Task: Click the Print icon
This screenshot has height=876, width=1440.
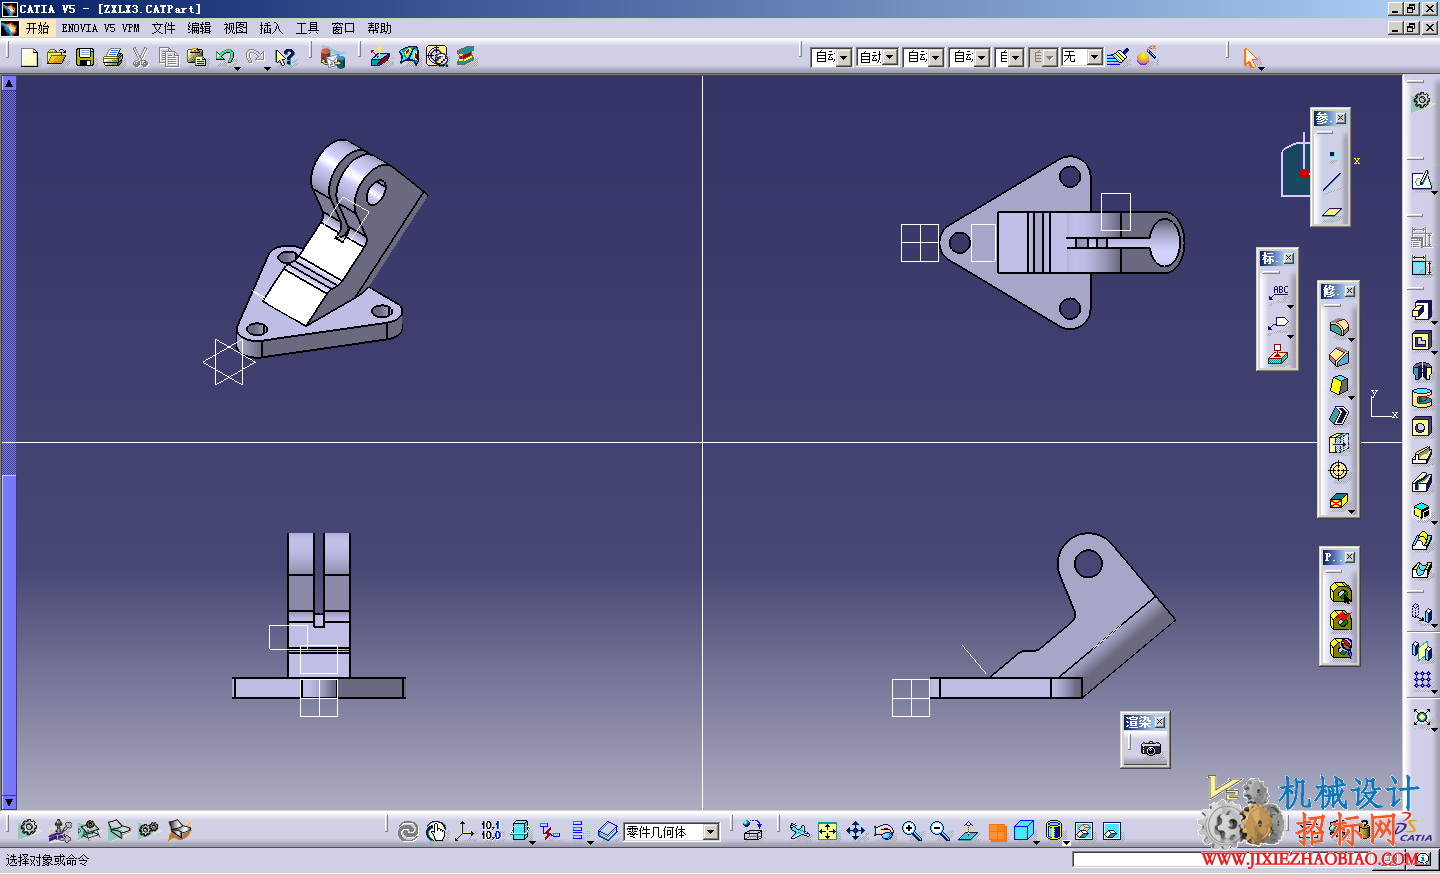Action: coord(112,57)
